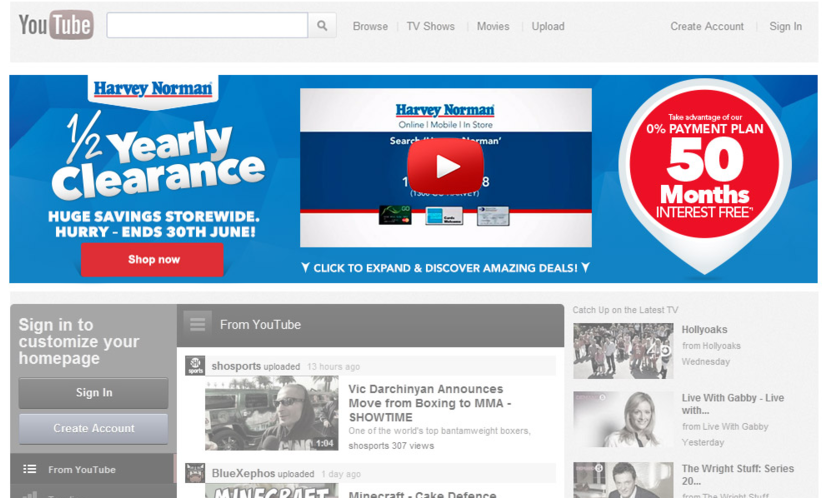Open the Hollyoaks show thumbnail
828x498 pixels.
623,351
